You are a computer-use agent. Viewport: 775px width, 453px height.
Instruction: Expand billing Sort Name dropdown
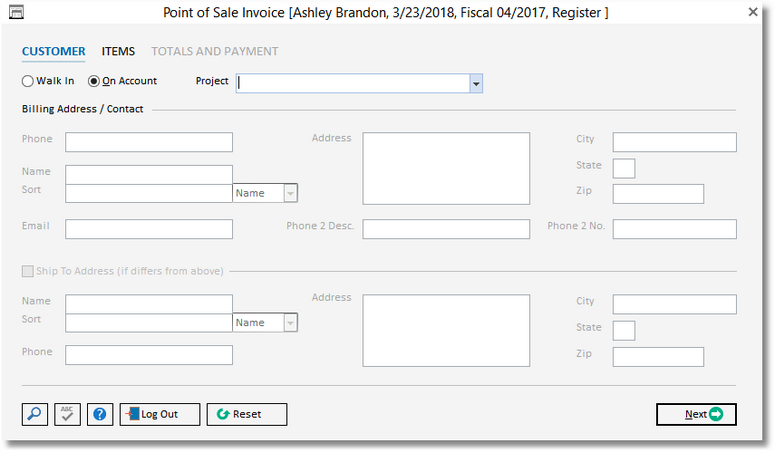point(291,193)
